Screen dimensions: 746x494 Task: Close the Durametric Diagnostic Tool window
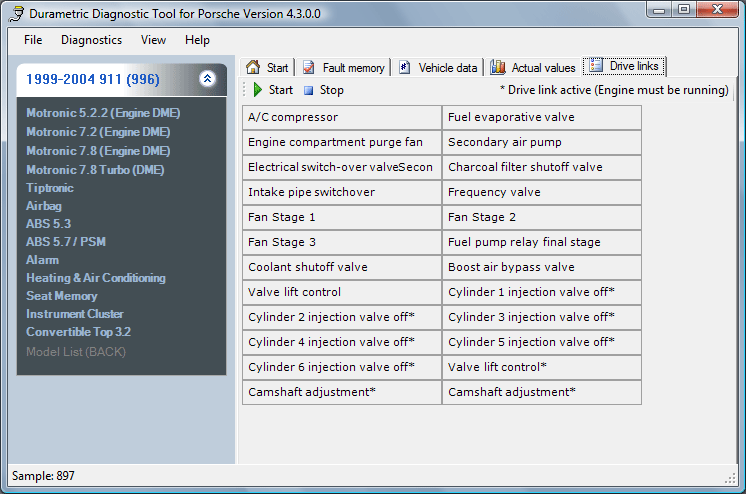[718, 10]
